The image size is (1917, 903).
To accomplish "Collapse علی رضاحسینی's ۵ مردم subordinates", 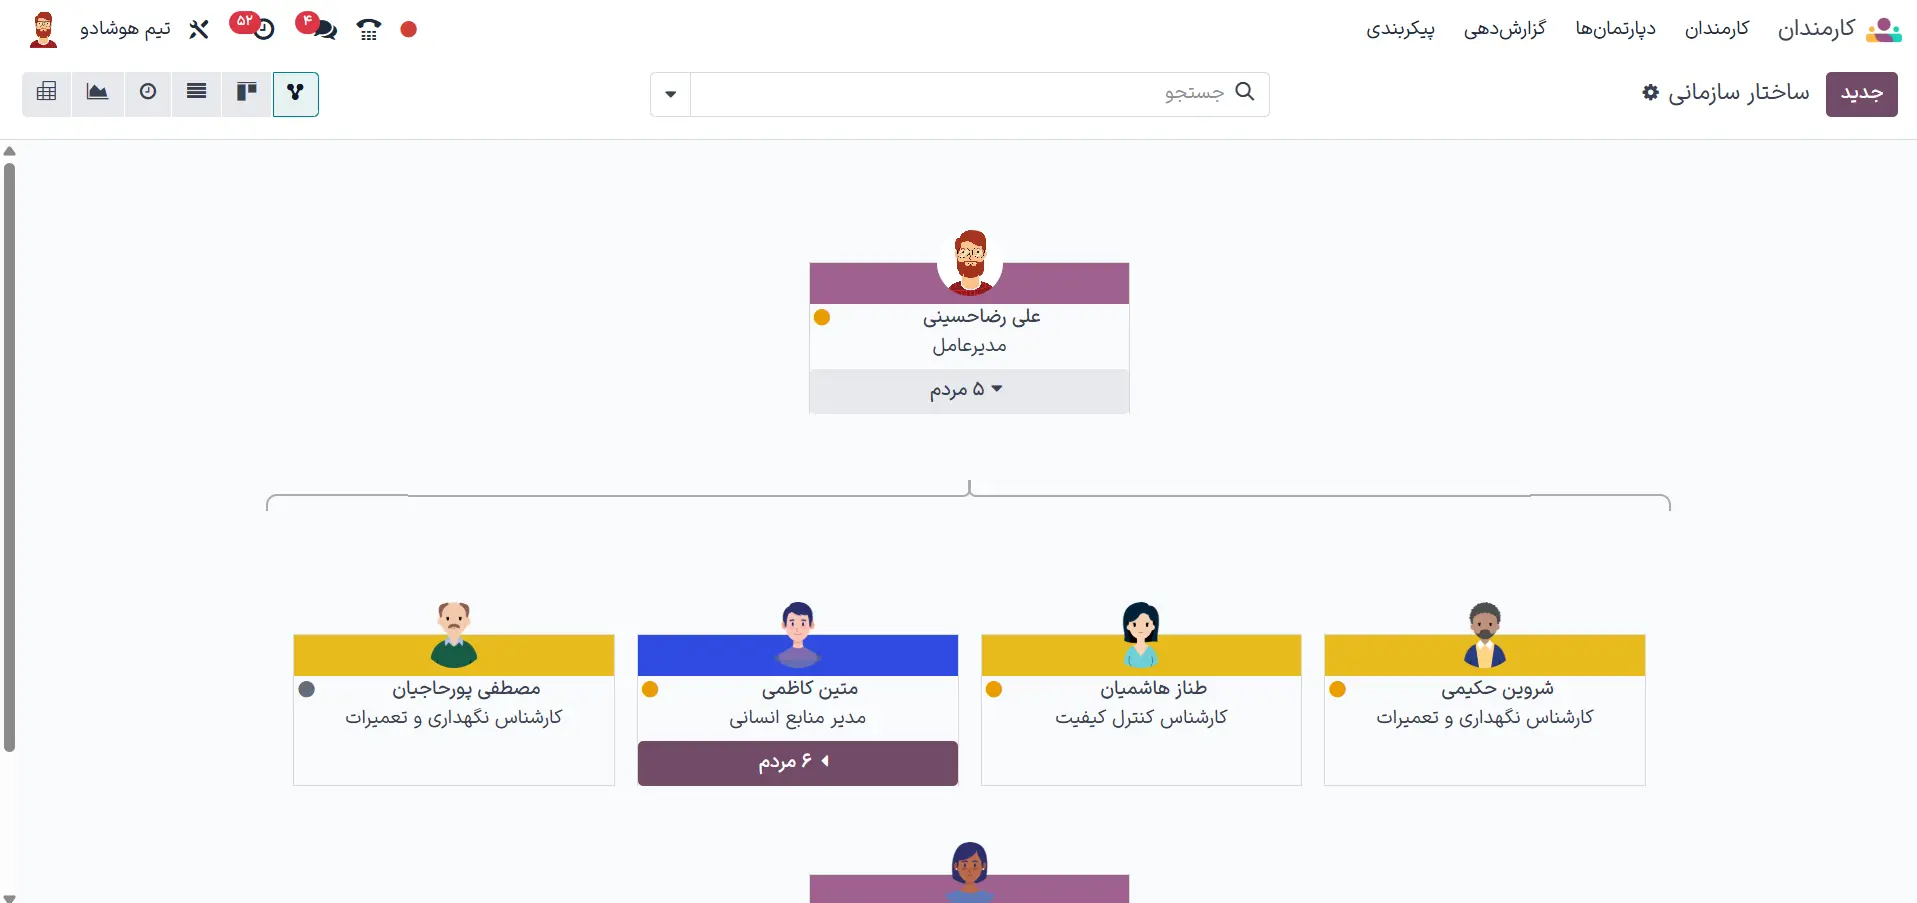I will (x=968, y=390).
